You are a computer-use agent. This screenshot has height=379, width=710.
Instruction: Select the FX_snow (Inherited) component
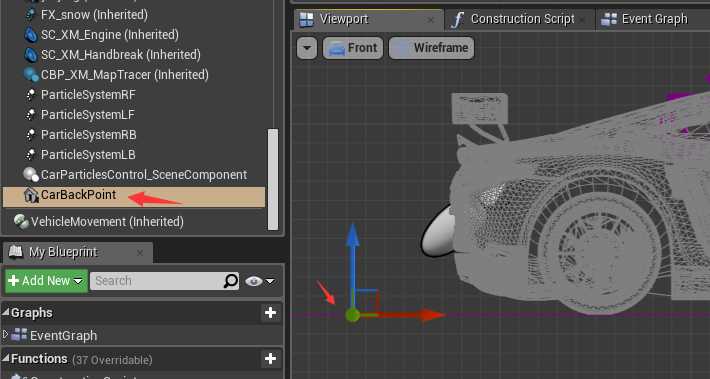[94, 15]
